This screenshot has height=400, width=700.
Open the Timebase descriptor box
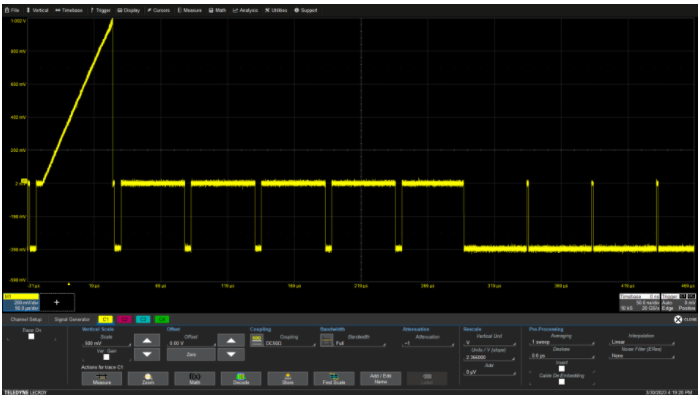[639, 302]
